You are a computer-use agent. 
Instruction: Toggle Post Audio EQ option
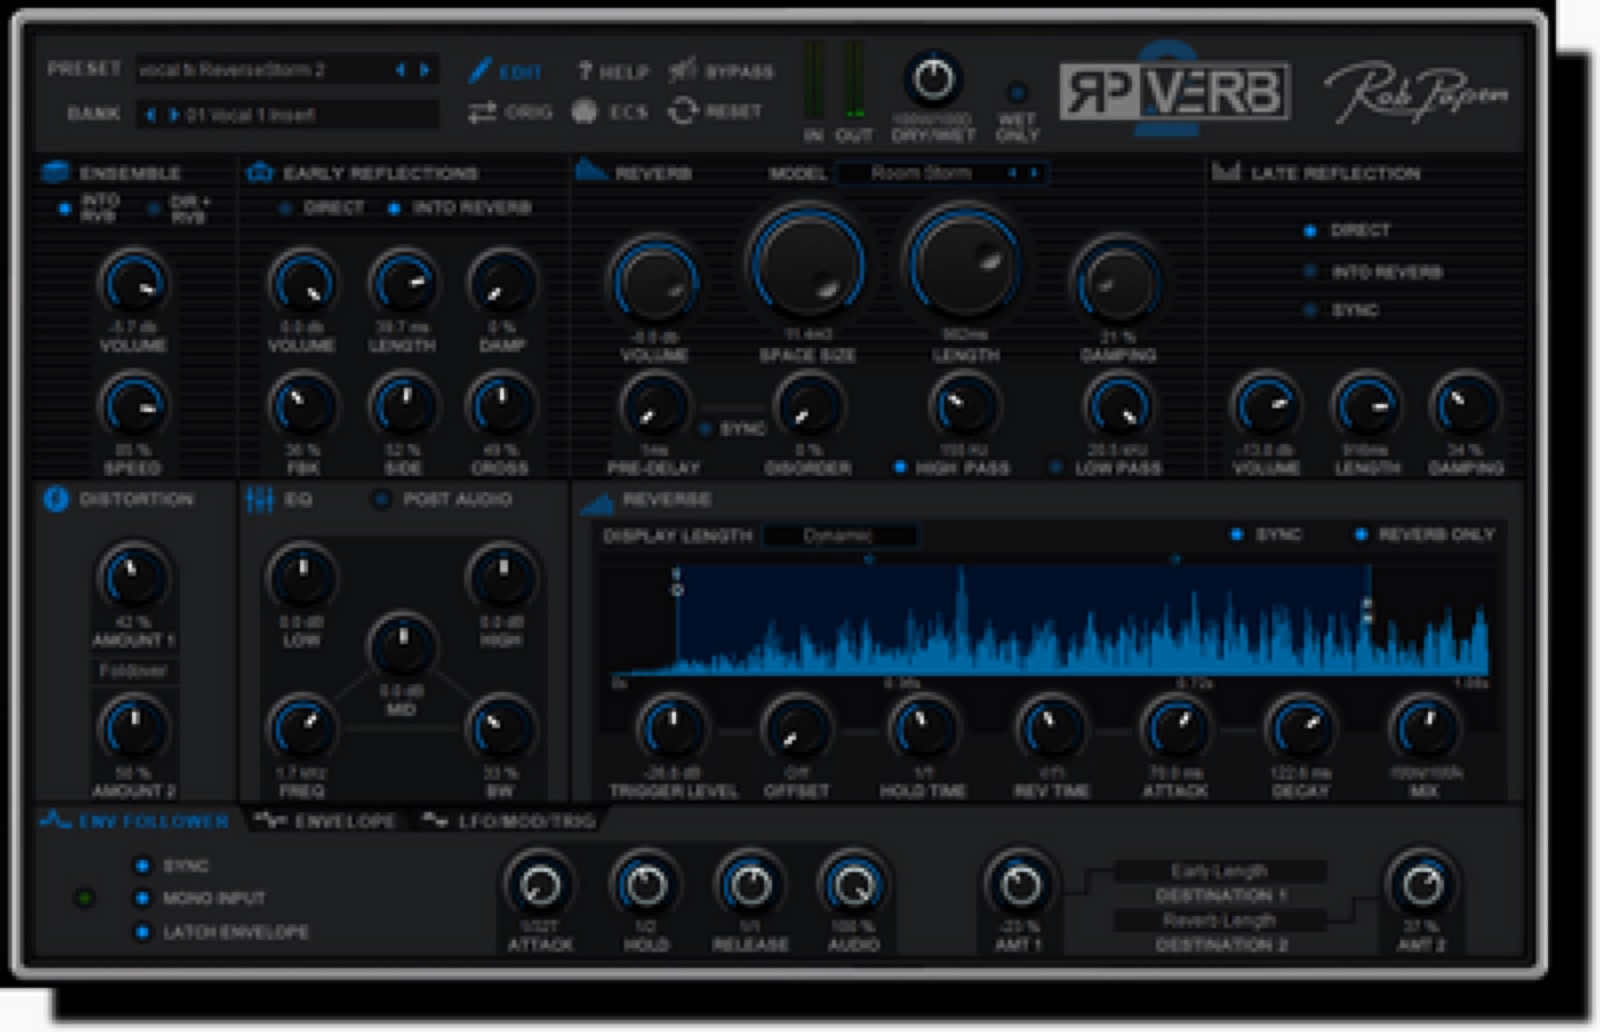point(381,499)
